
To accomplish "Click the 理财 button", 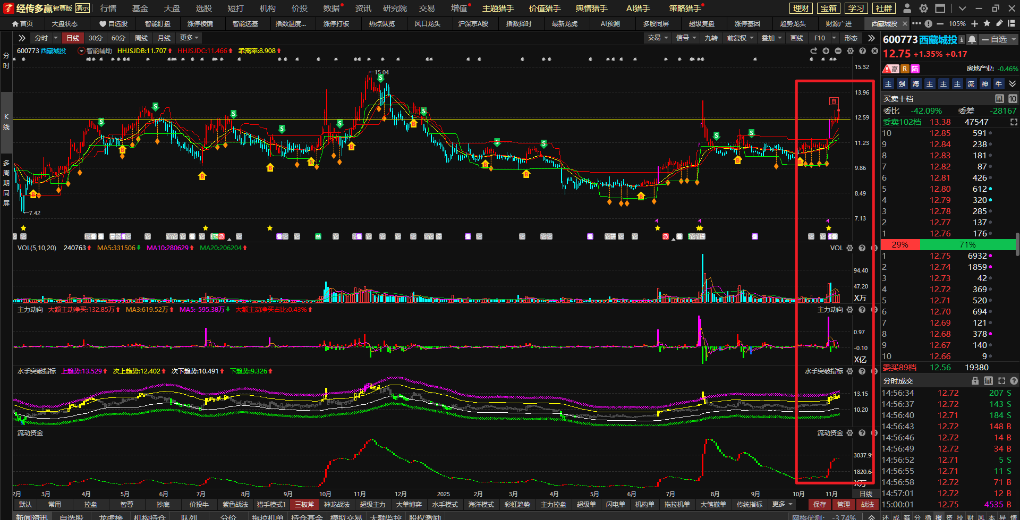I will pyautogui.click(x=801, y=8).
